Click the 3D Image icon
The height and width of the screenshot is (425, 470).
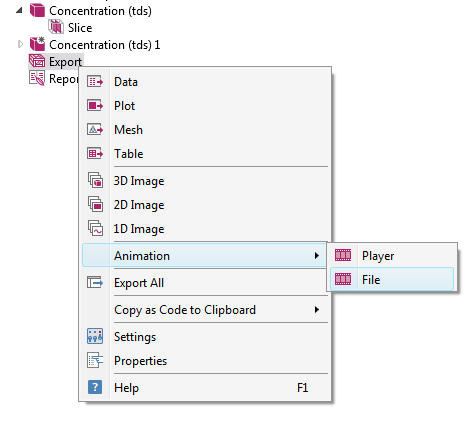tap(95, 180)
